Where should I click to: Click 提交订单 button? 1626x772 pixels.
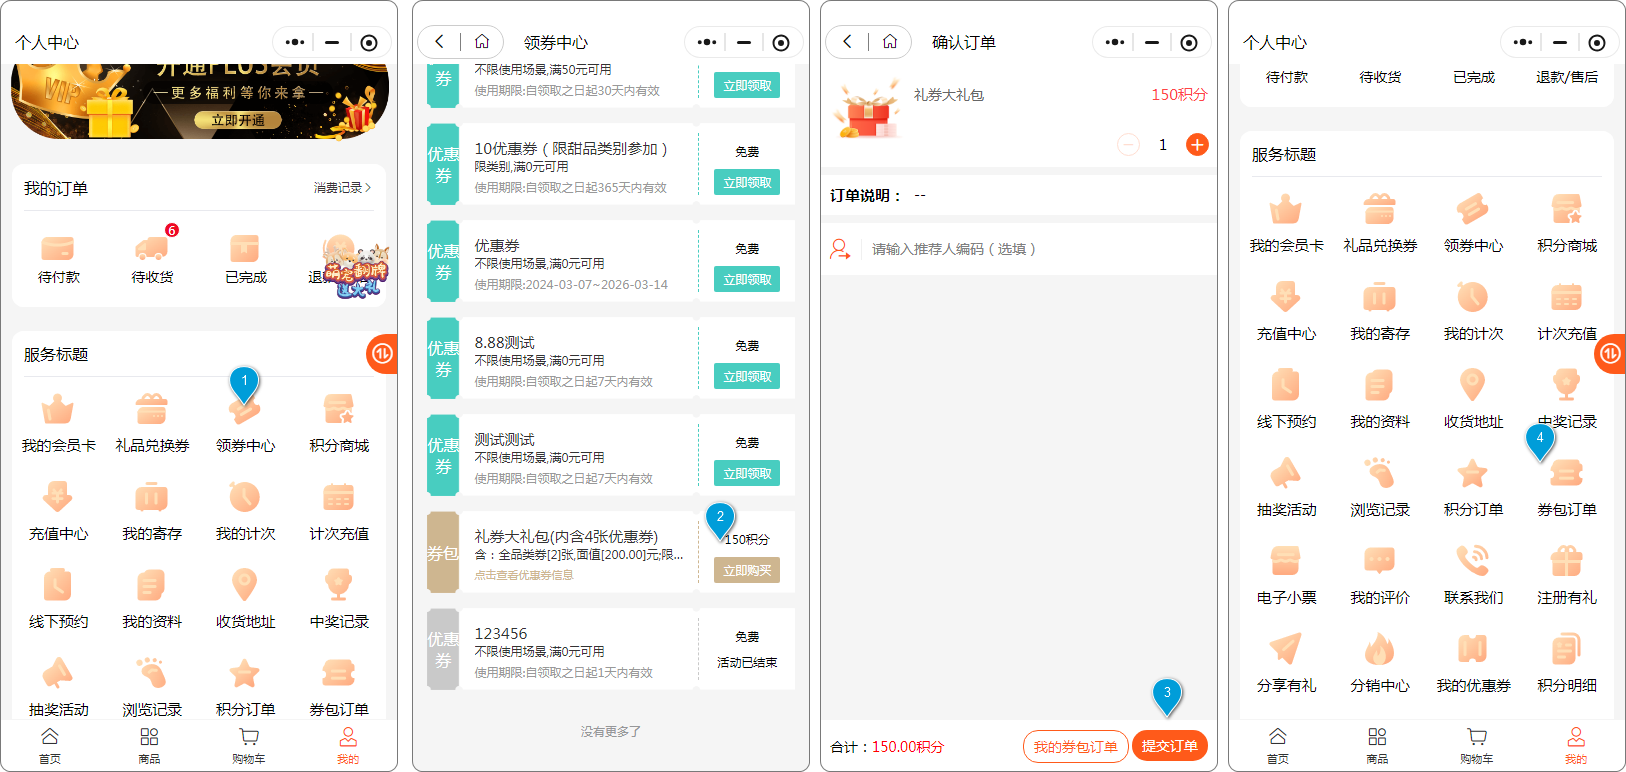(x=1170, y=746)
